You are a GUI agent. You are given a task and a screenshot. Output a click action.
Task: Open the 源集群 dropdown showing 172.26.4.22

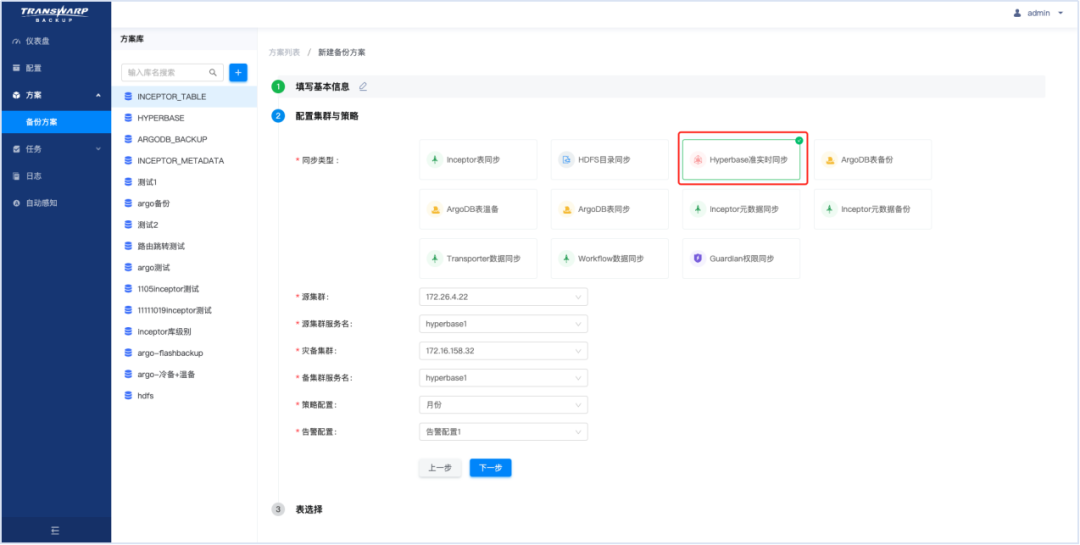point(503,297)
